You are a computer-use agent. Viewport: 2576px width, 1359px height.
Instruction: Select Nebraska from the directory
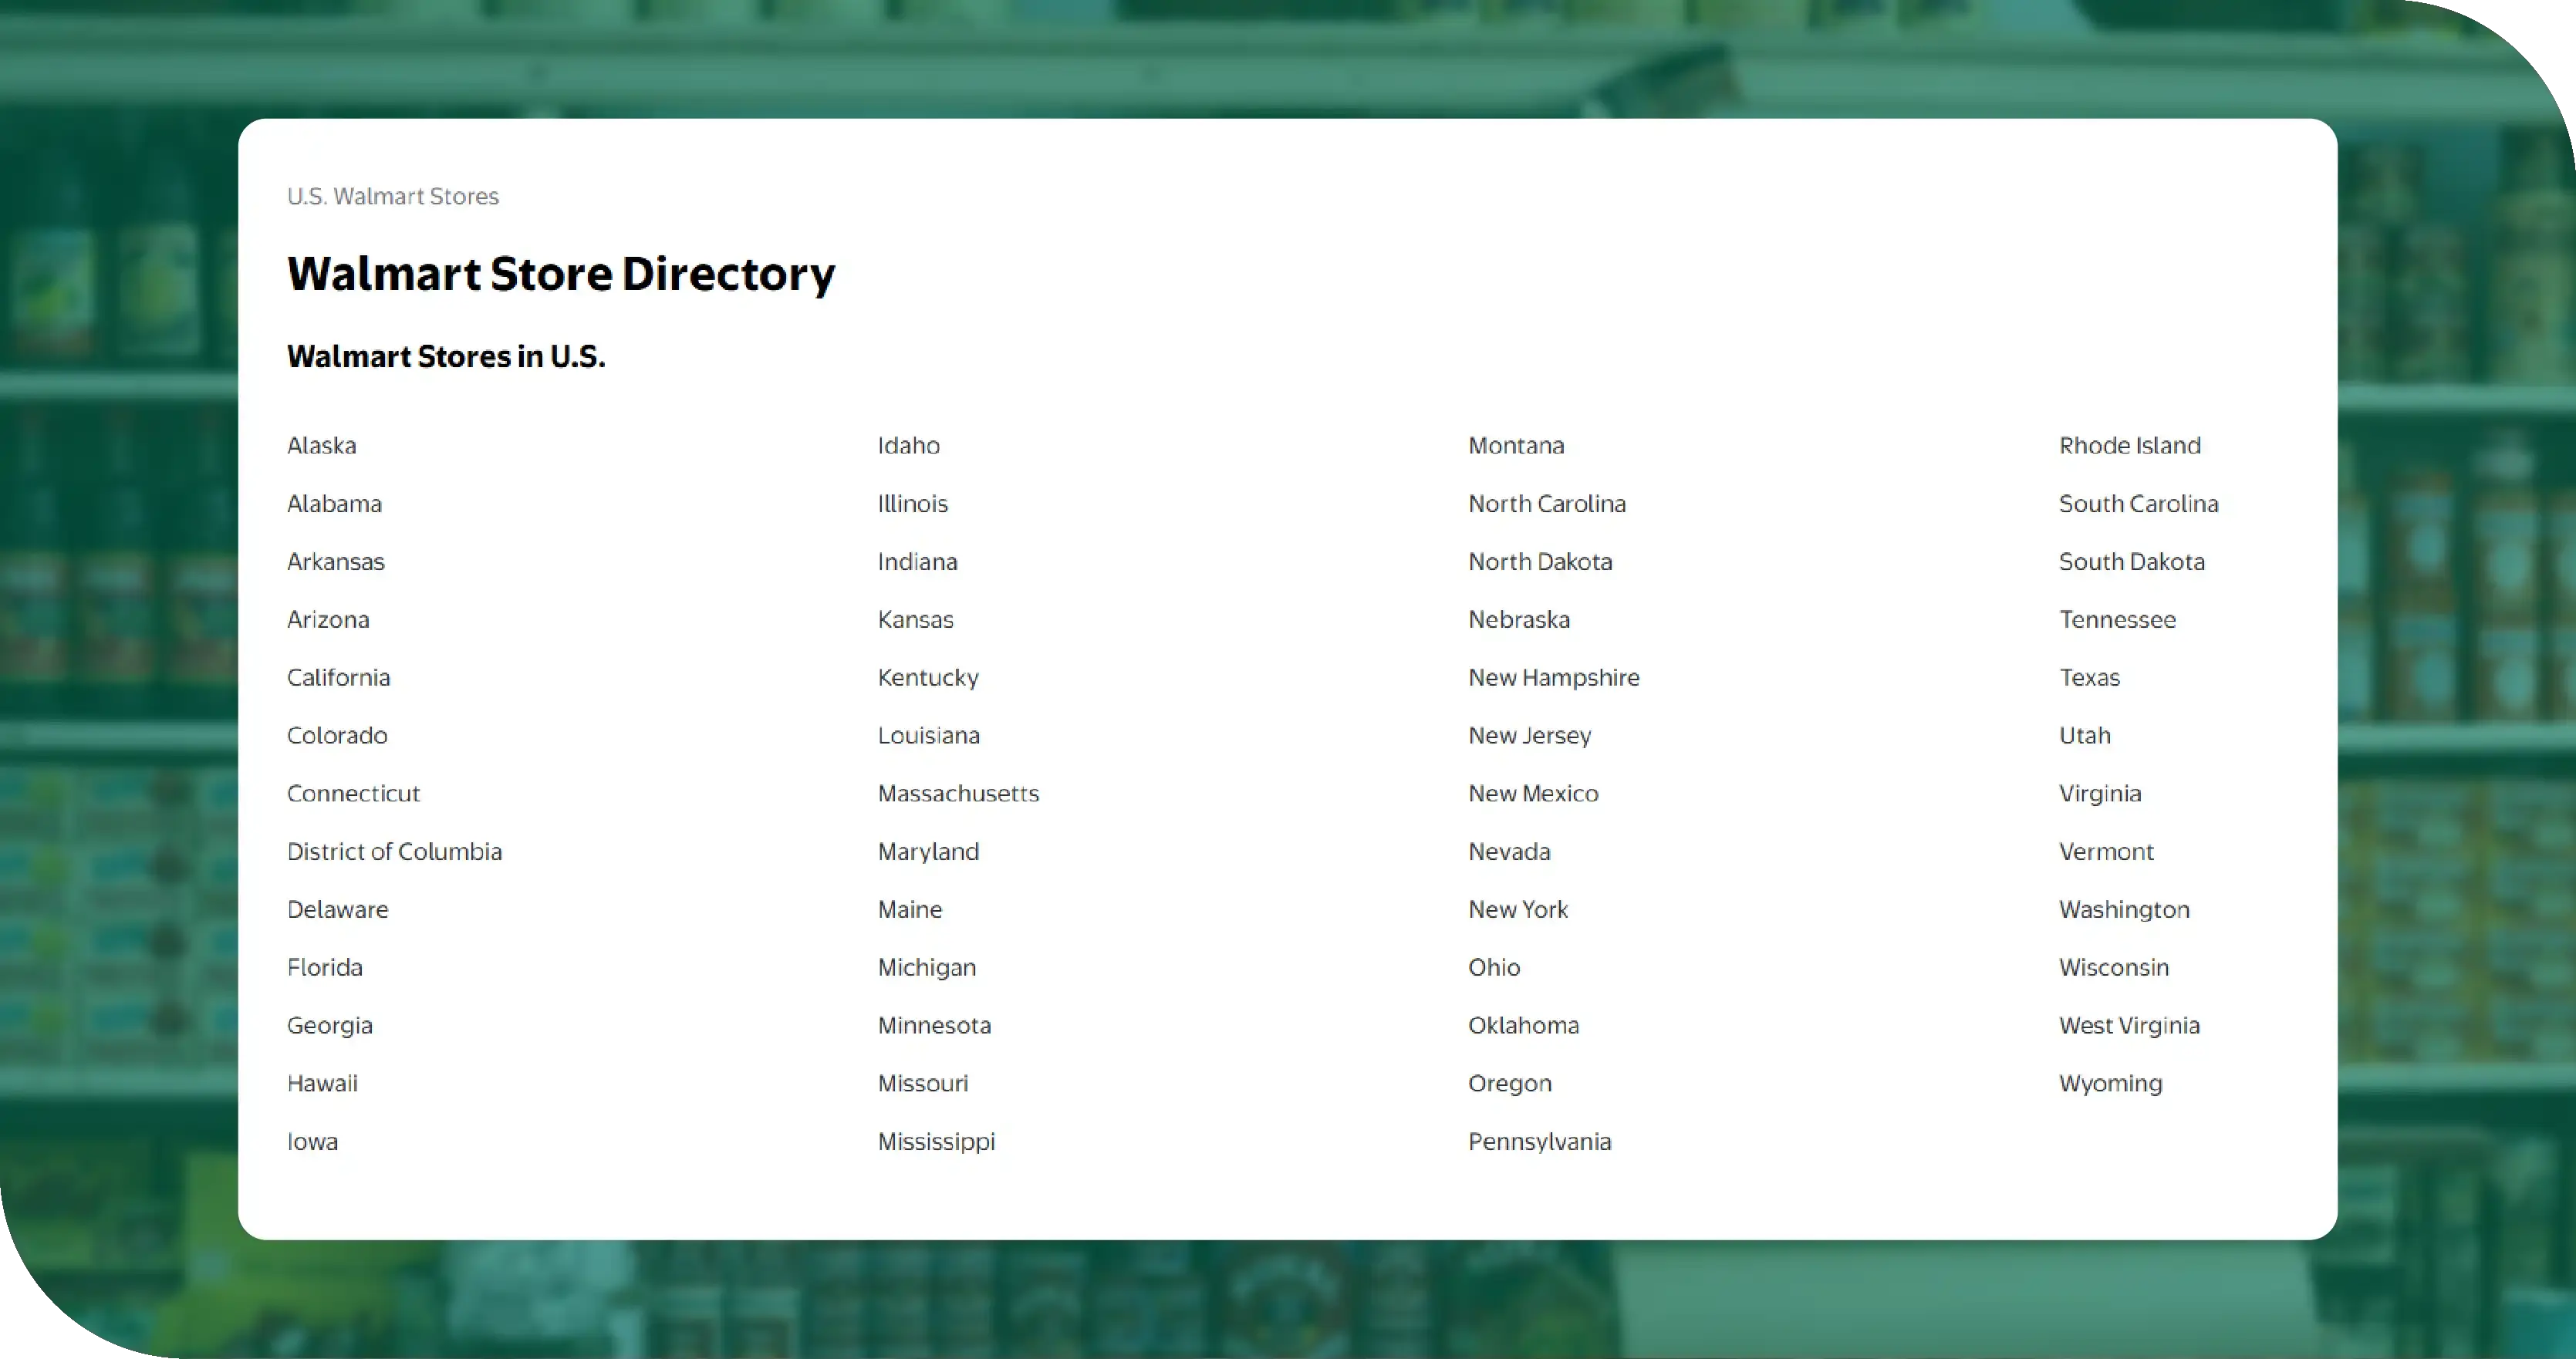tap(1519, 619)
